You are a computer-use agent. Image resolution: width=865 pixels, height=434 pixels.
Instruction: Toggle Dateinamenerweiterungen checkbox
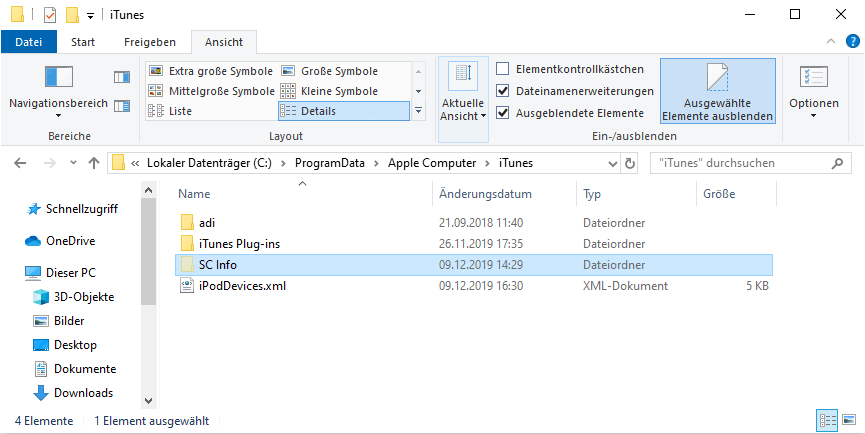point(503,91)
